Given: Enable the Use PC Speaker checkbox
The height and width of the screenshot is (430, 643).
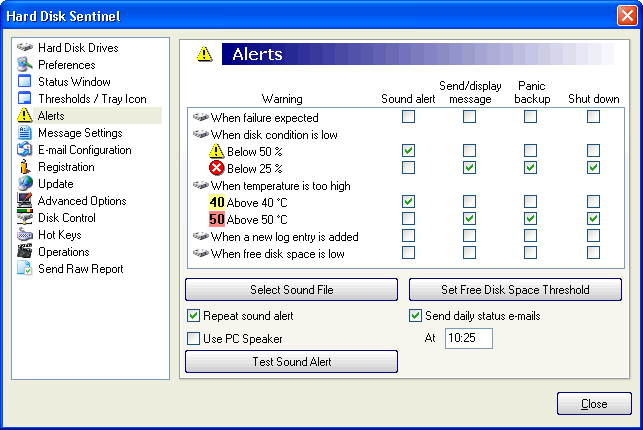Looking at the screenshot, I should (x=193, y=339).
